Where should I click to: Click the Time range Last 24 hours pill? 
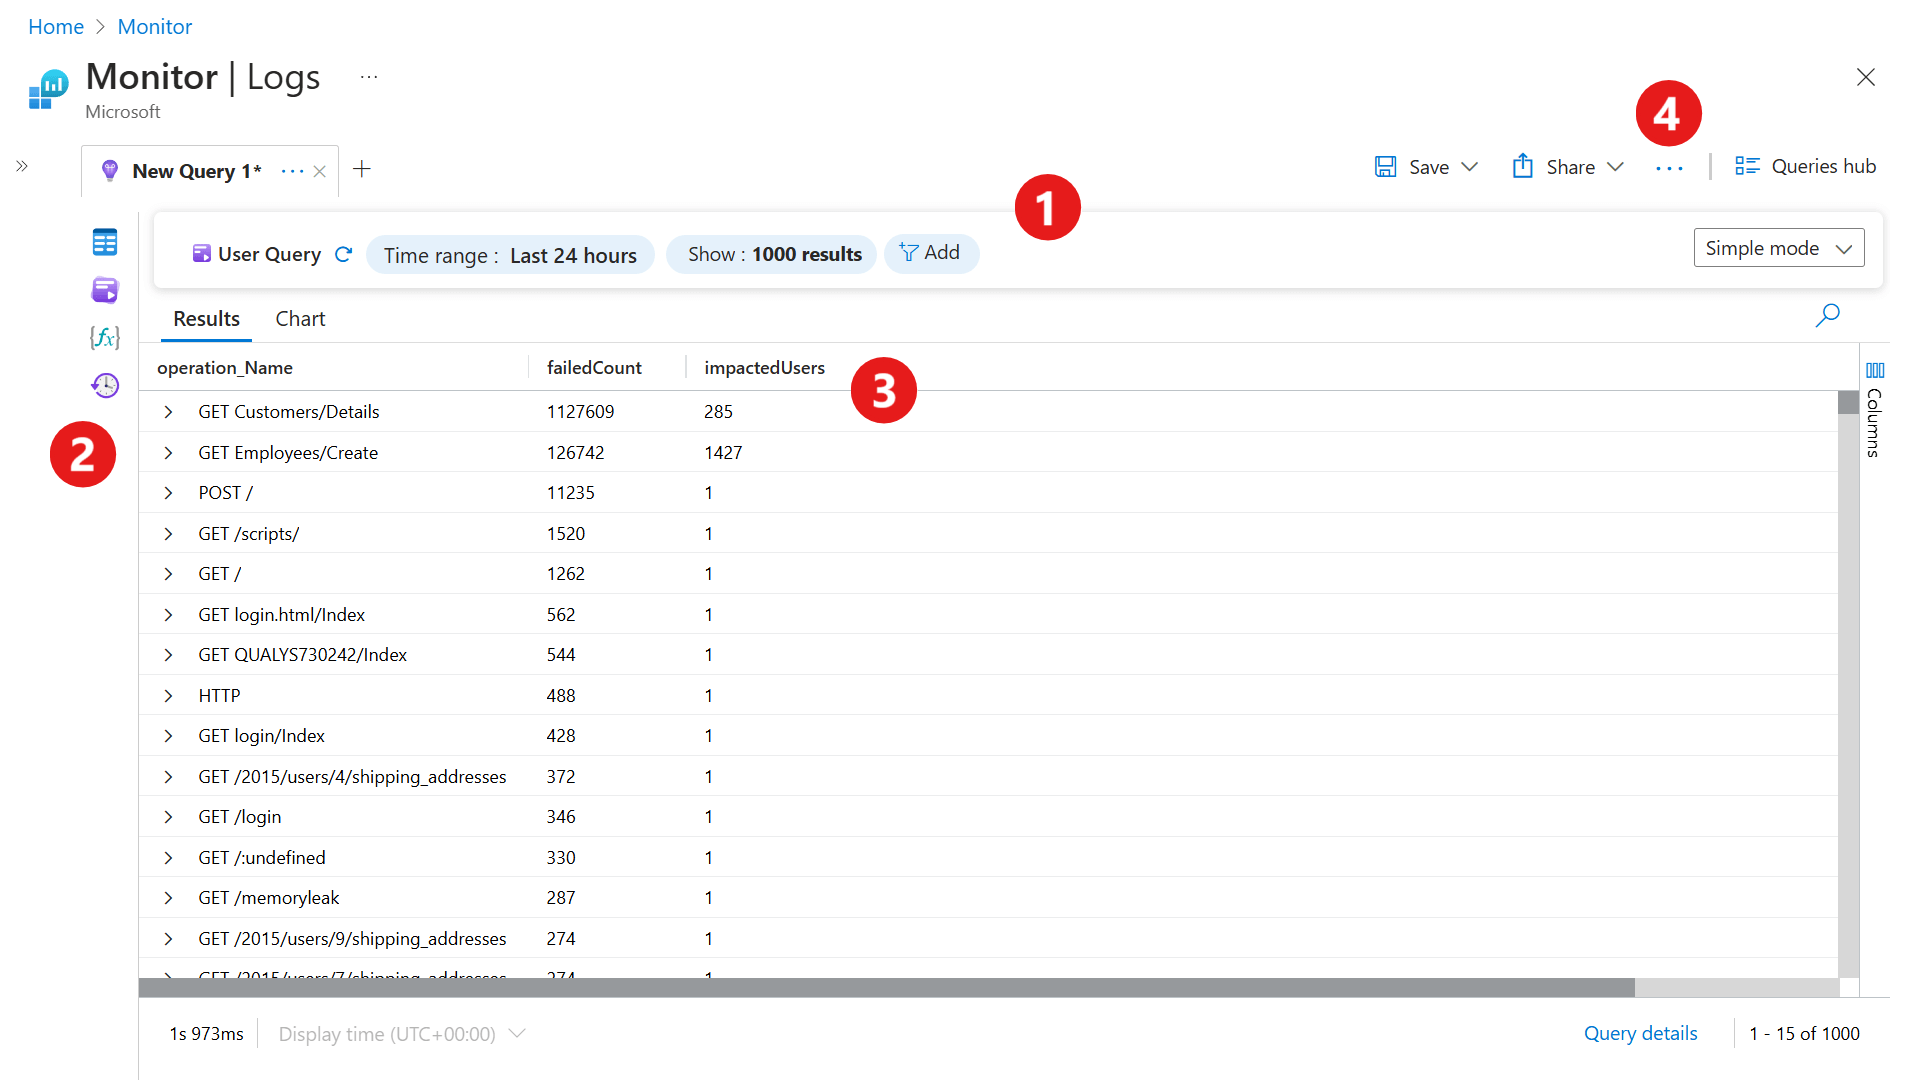pos(510,255)
